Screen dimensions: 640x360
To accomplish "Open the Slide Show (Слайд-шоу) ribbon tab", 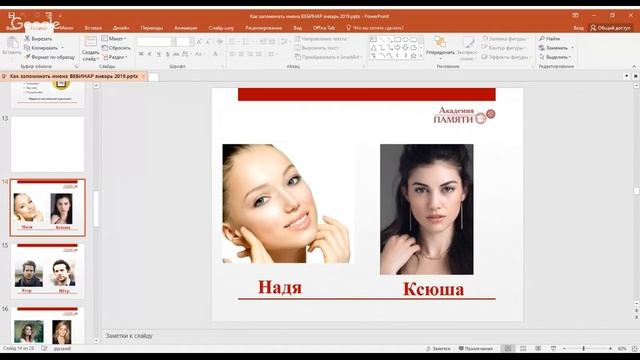I will click(221, 28).
